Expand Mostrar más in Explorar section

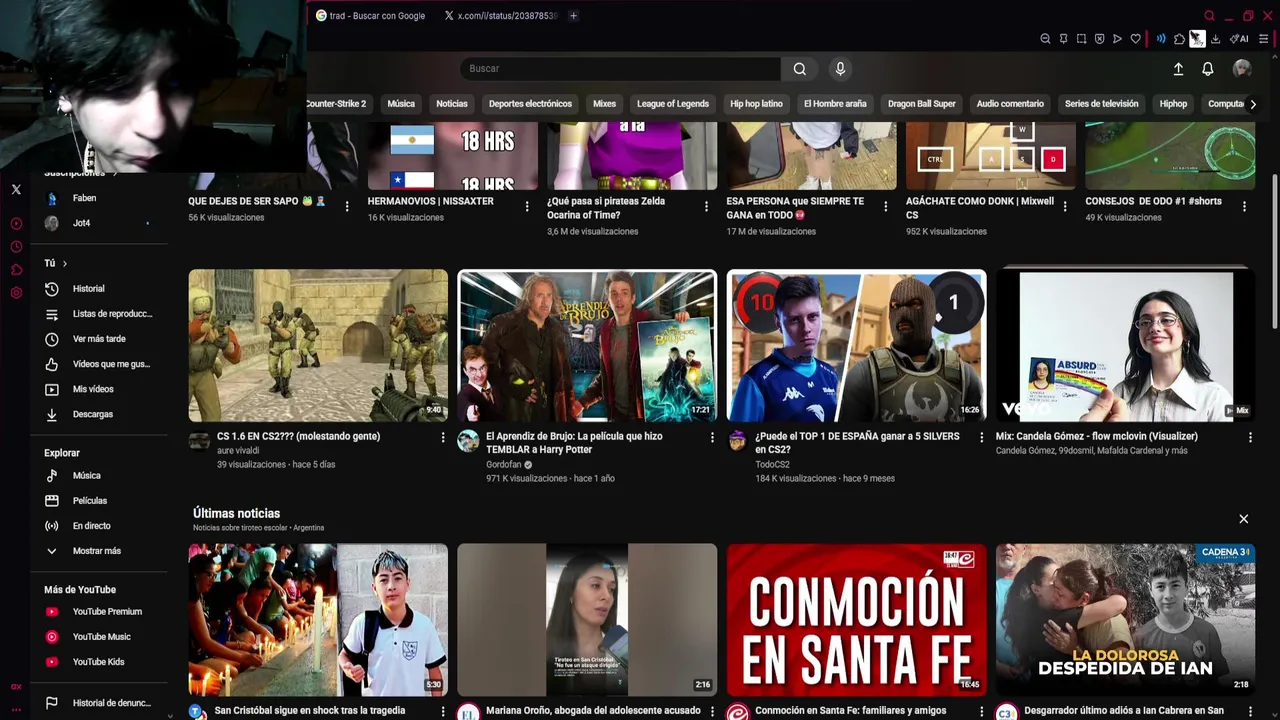pyautogui.click(x=100, y=551)
